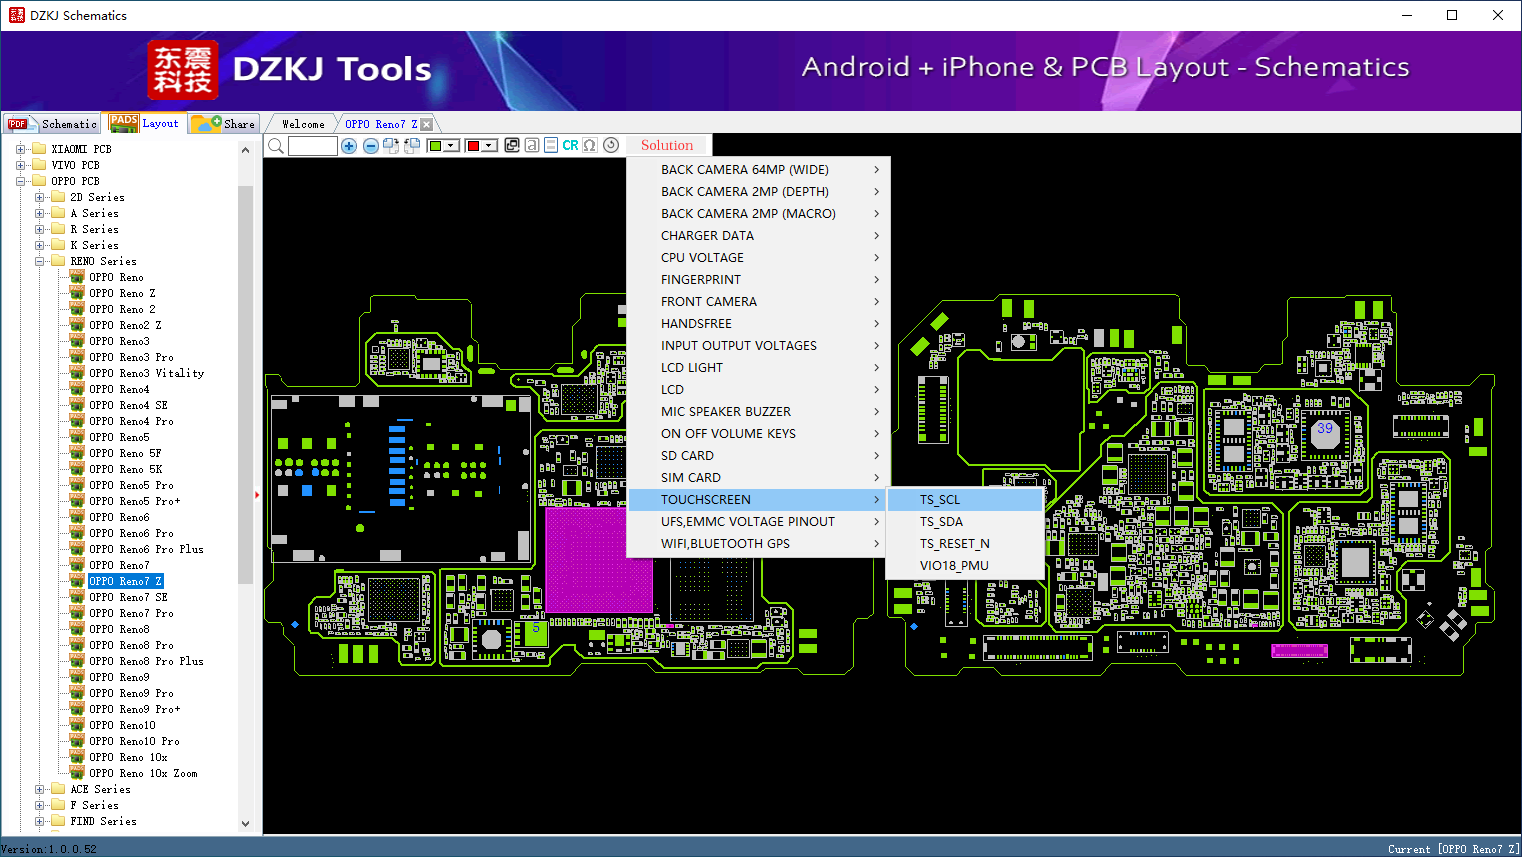Expand the 2D Series folder node

click(x=40, y=197)
